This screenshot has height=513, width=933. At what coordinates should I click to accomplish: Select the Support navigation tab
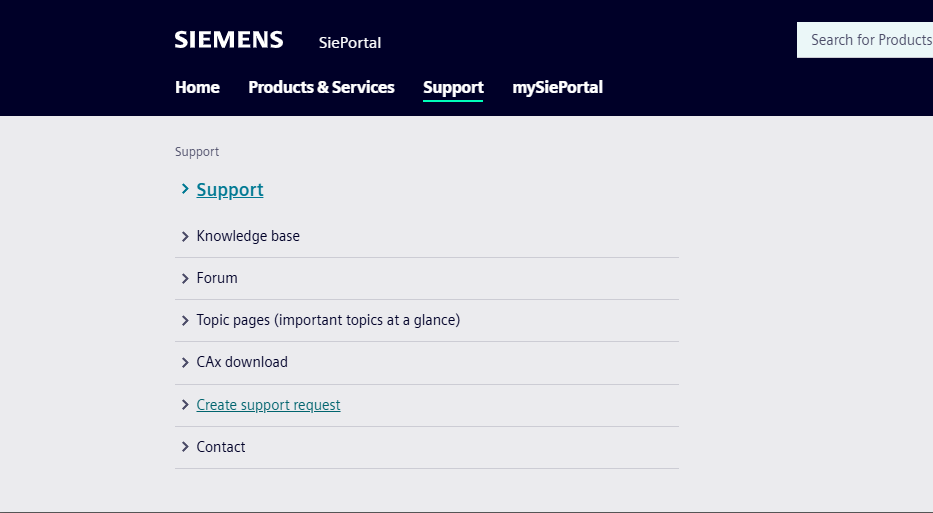[453, 87]
